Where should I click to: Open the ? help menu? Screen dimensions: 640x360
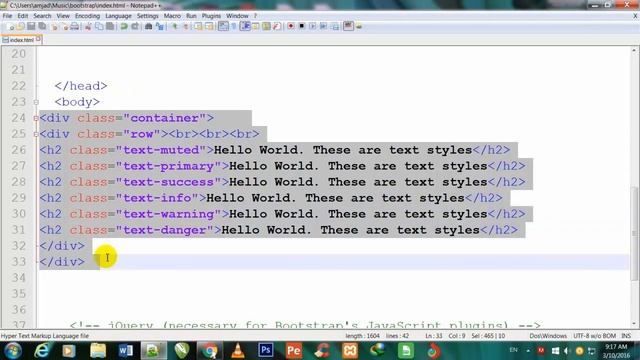pyautogui.click(x=255, y=16)
